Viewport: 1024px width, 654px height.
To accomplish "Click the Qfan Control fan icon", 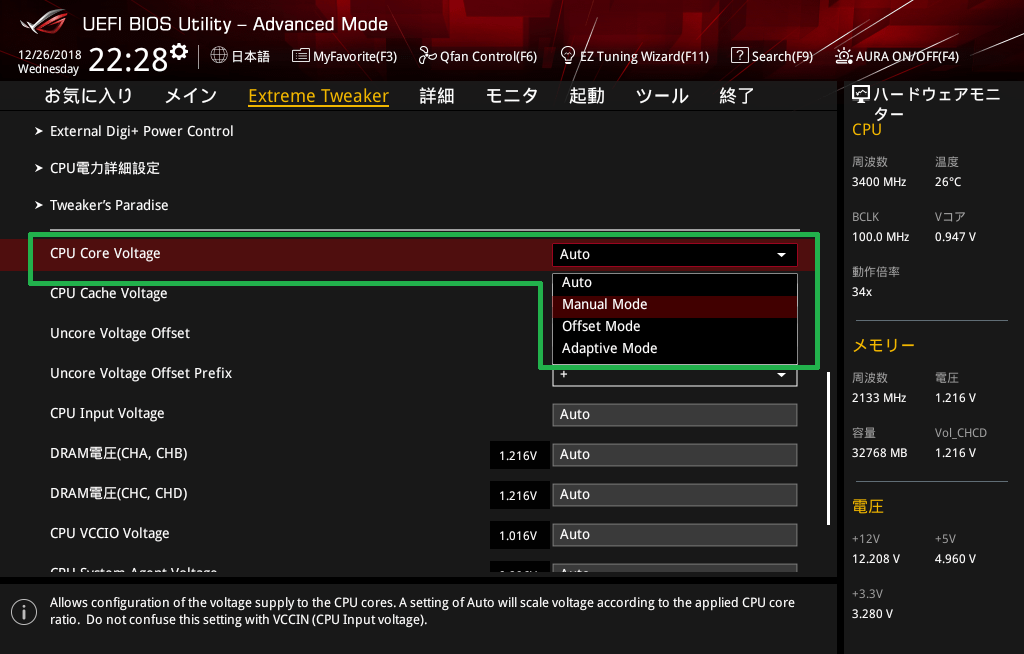I will (427, 56).
